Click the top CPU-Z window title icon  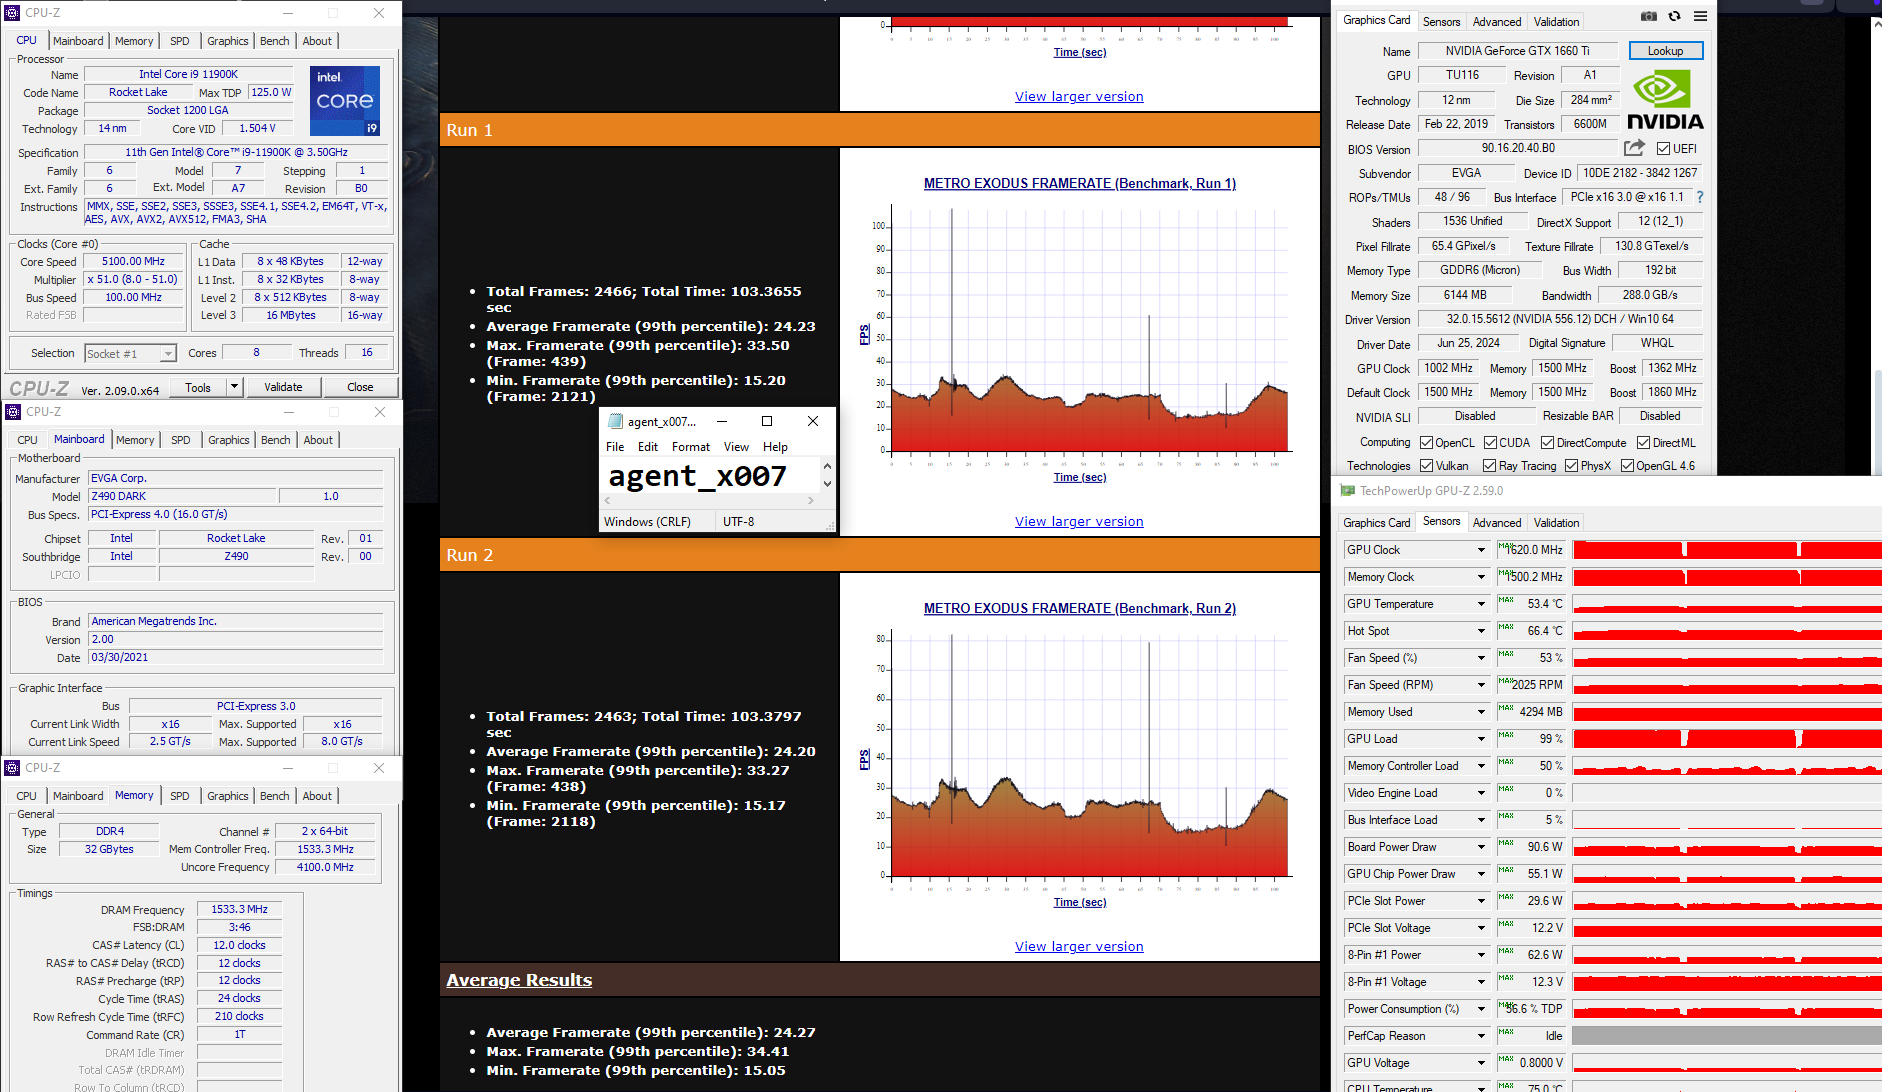click(x=12, y=13)
